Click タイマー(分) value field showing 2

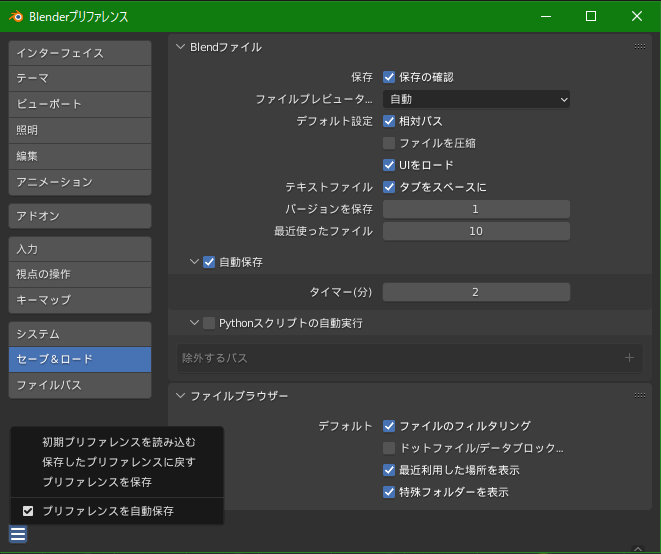click(476, 292)
